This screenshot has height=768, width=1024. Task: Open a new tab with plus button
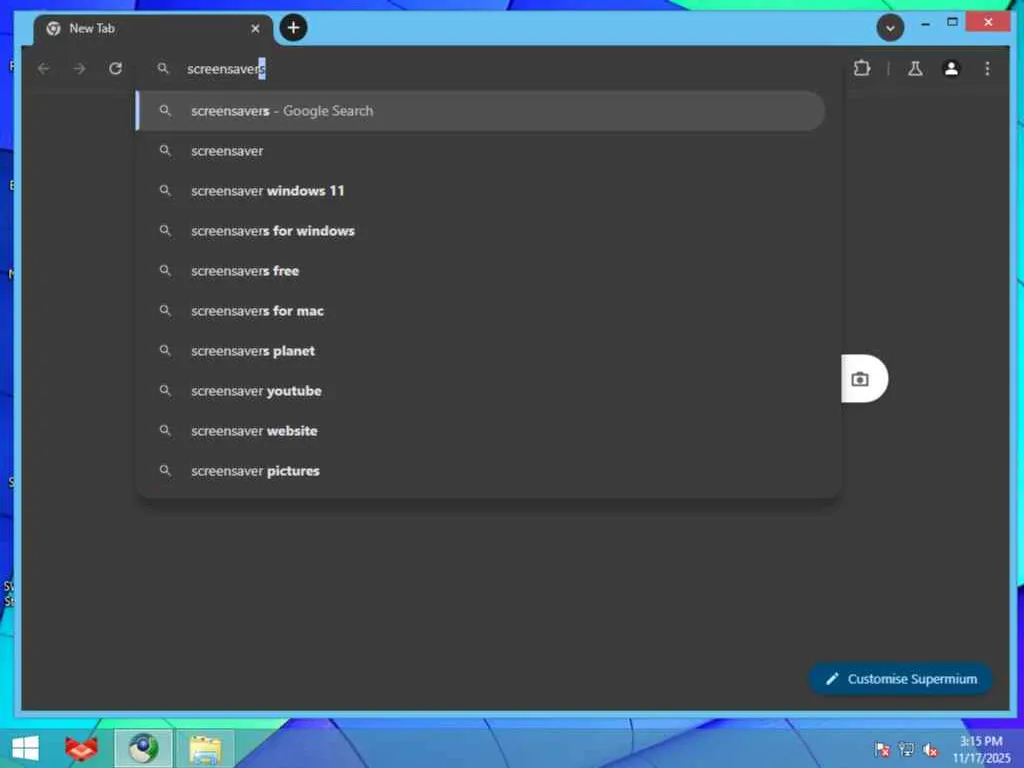click(293, 27)
